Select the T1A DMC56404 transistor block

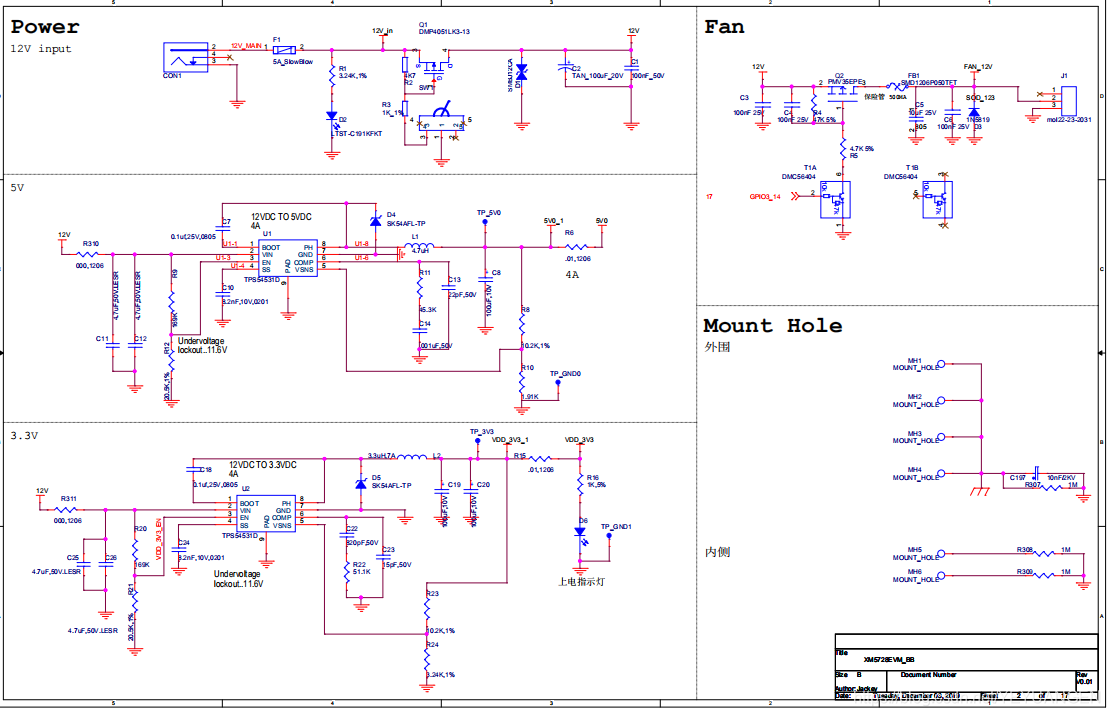pos(832,199)
